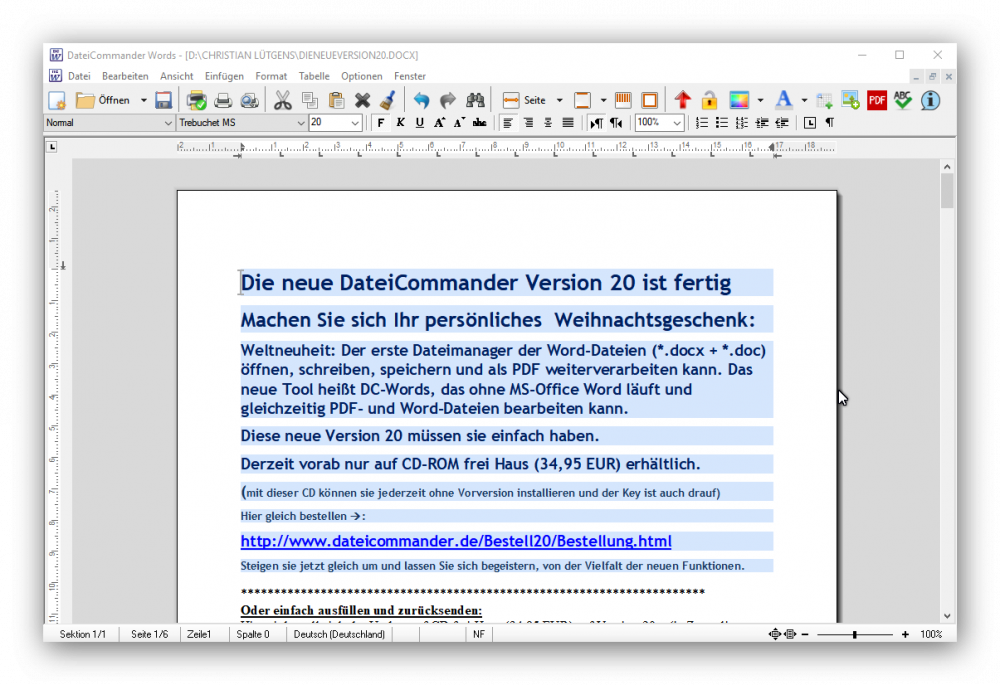
Task: Expand the 100% zoom dropdown
Action: point(677,123)
